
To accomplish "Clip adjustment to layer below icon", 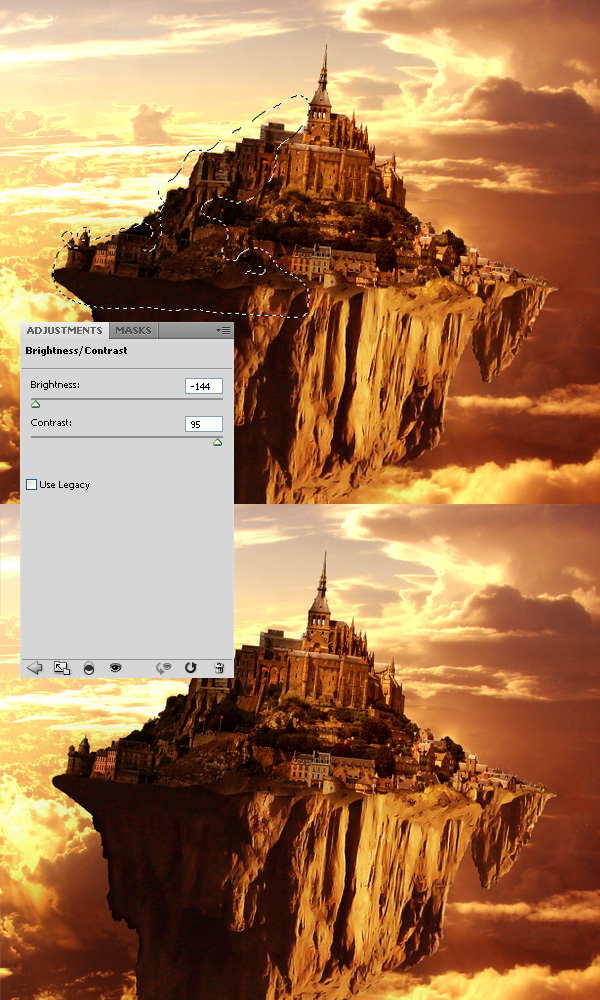I will [89, 668].
